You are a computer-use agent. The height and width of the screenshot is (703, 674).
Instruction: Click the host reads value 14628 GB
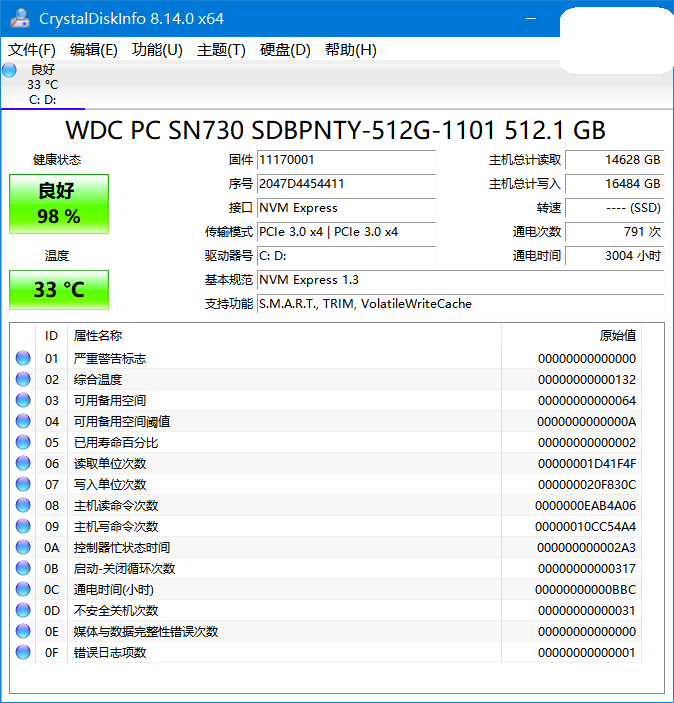(614, 160)
